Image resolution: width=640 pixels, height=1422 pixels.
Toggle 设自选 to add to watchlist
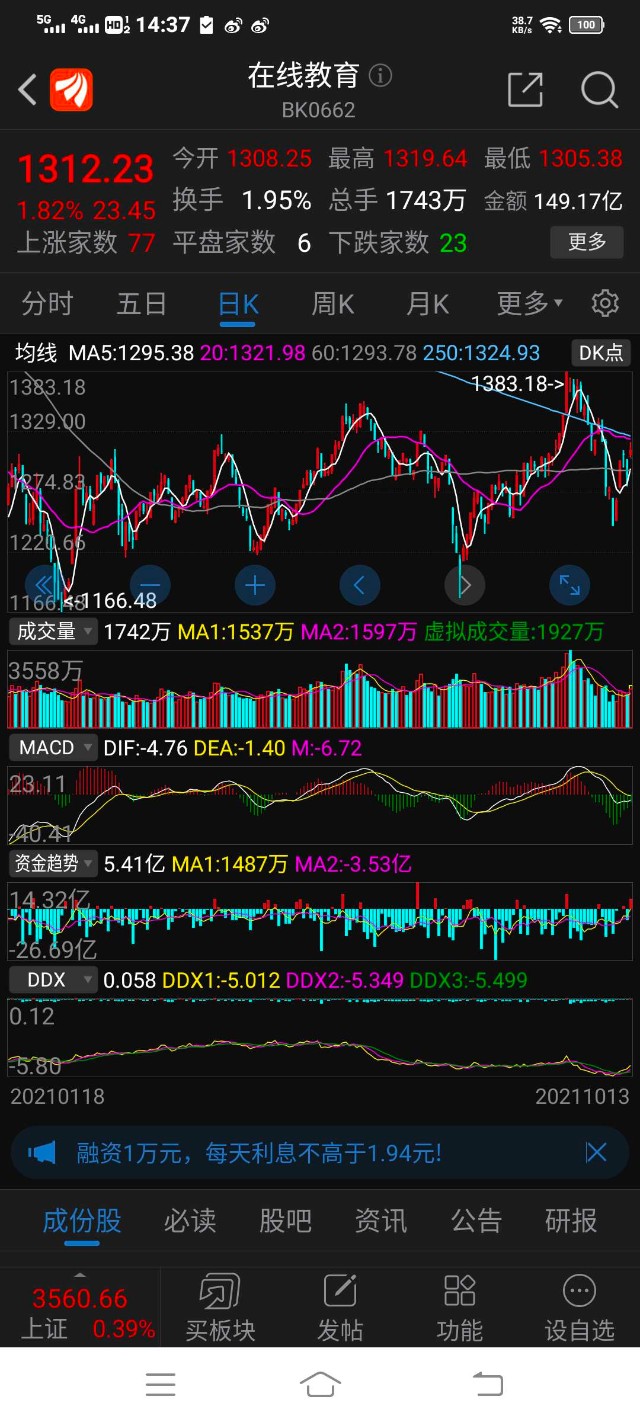[579, 1307]
